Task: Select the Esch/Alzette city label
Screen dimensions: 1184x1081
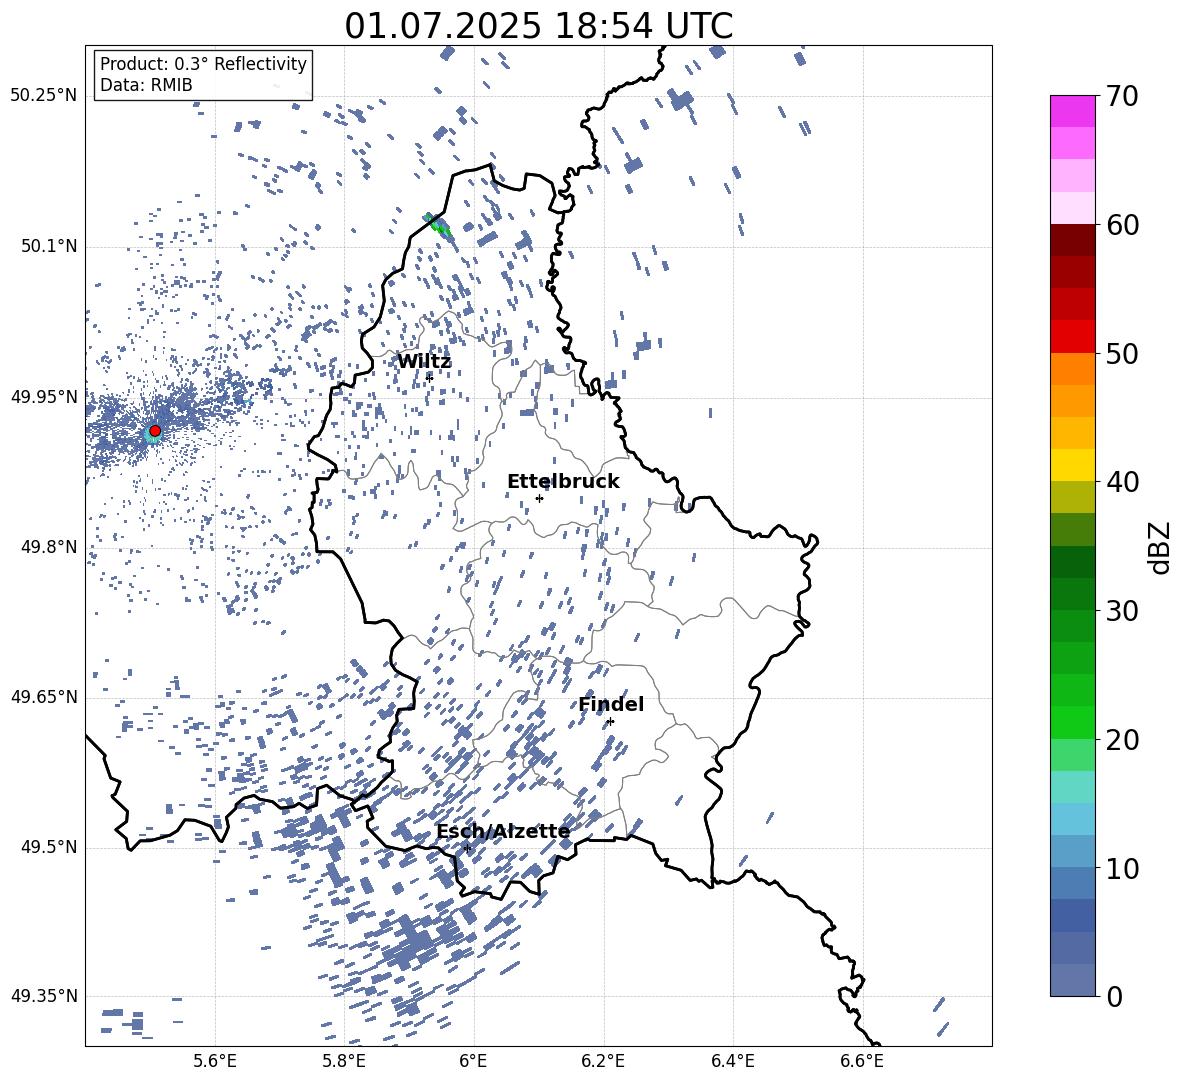Action: pyautogui.click(x=503, y=831)
